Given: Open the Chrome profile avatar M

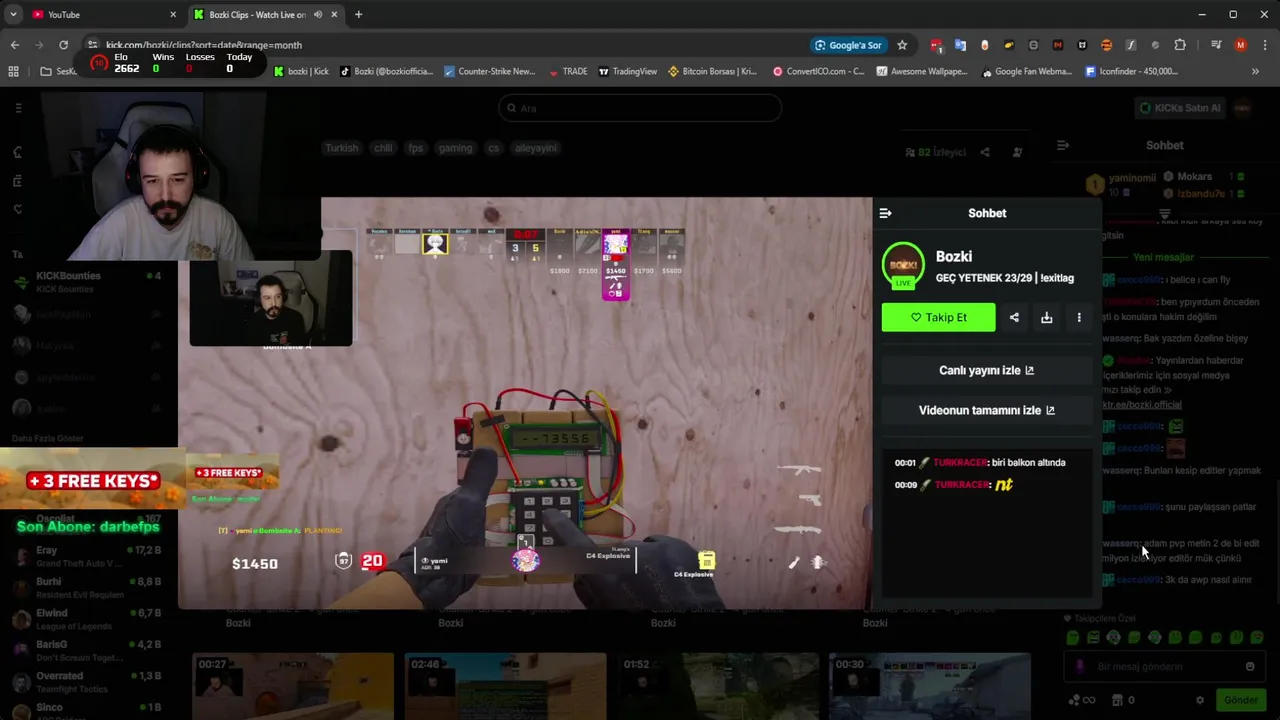Looking at the screenshot, I should click(x=1241, y=45).
